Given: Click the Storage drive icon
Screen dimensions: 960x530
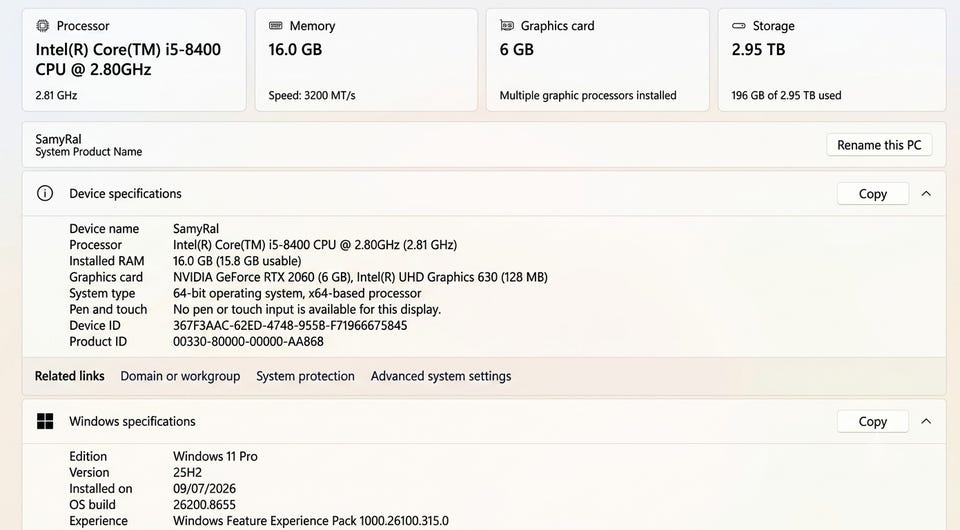Looking at the screenshot, I should [739, 26].
